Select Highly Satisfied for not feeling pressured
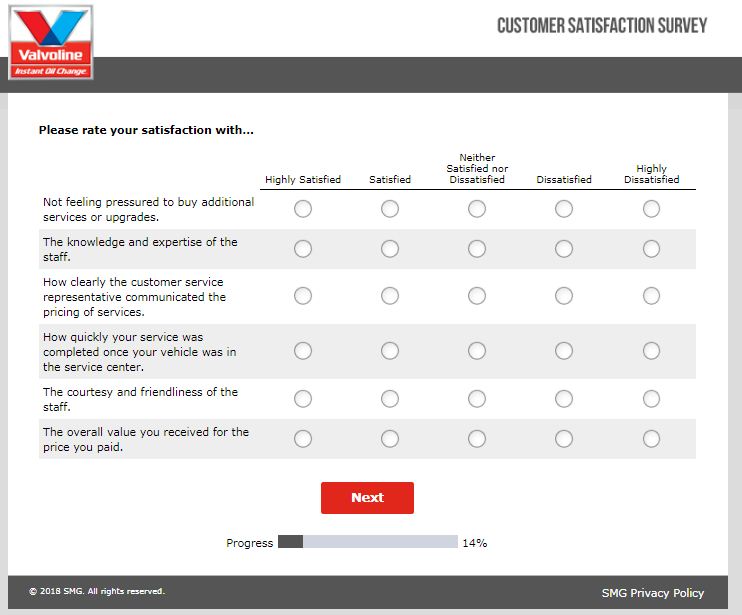This screenshot has width=742, height=615. coord(303,209)
